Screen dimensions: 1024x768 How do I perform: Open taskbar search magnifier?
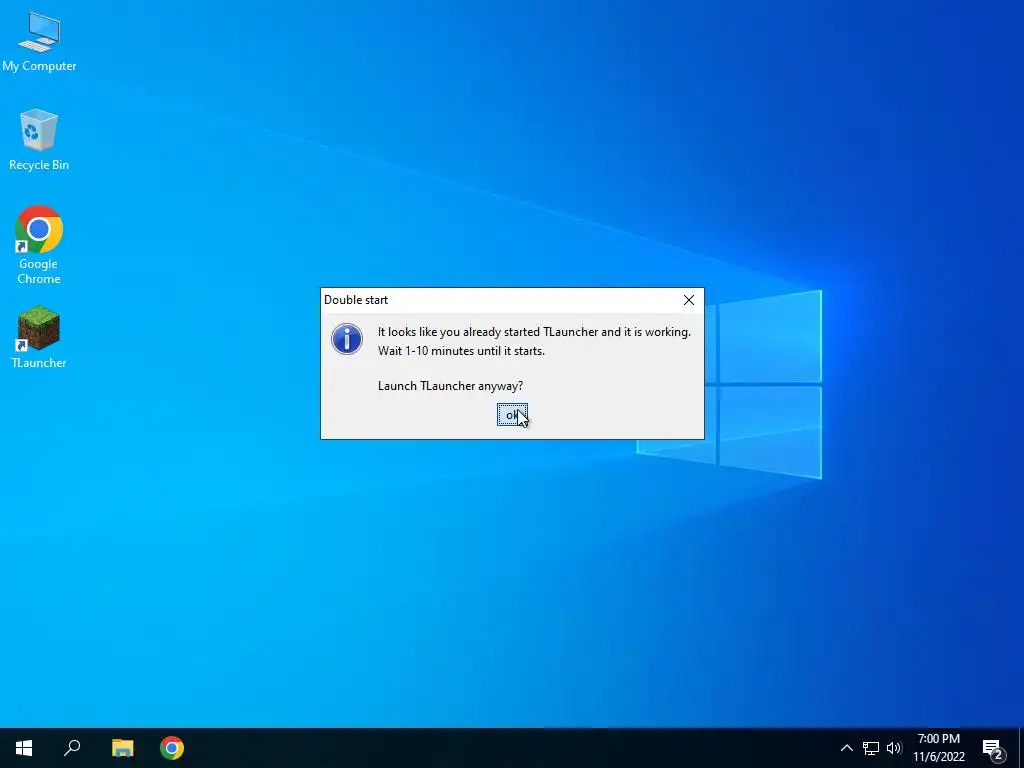tap(72, 748)
